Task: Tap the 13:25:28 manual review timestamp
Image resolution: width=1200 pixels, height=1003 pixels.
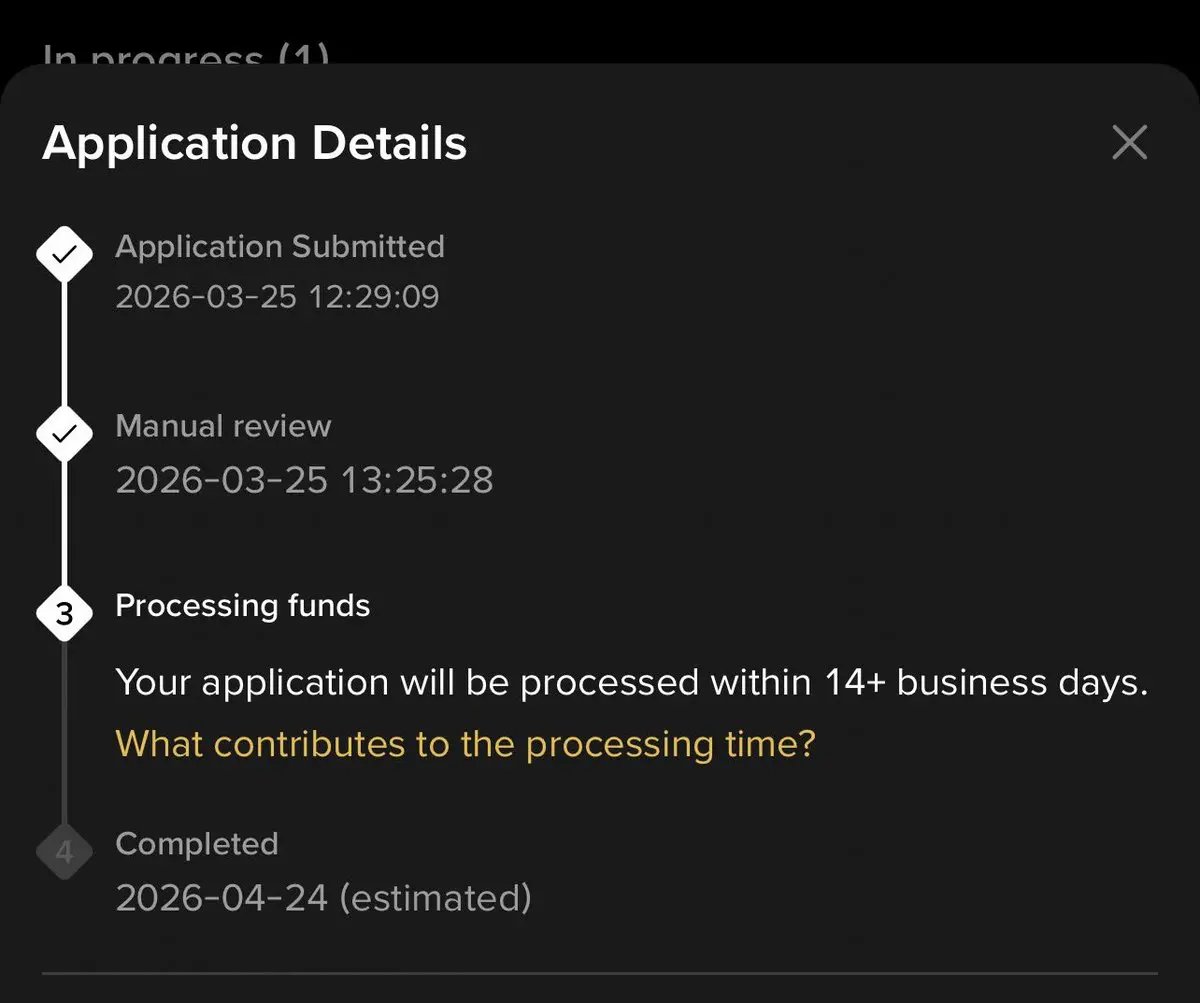Action: click(x=304, y=480)
